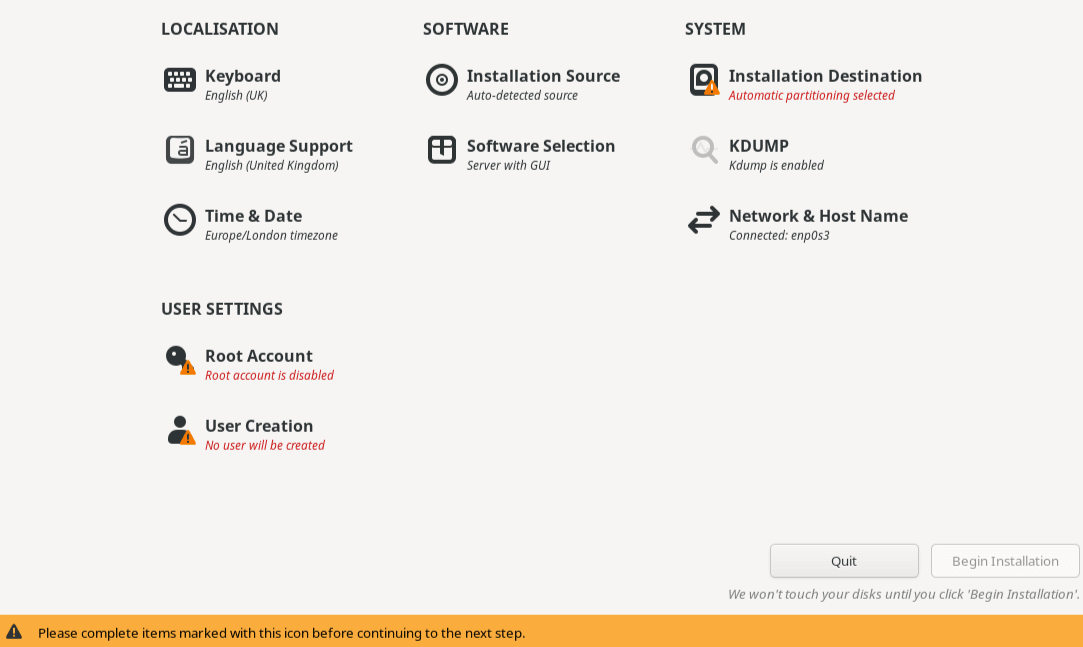Viewport: 1083px width, 647px height.
Task: Click the 'English (UK)' keyboard status
Action: [x=236, y=95]
